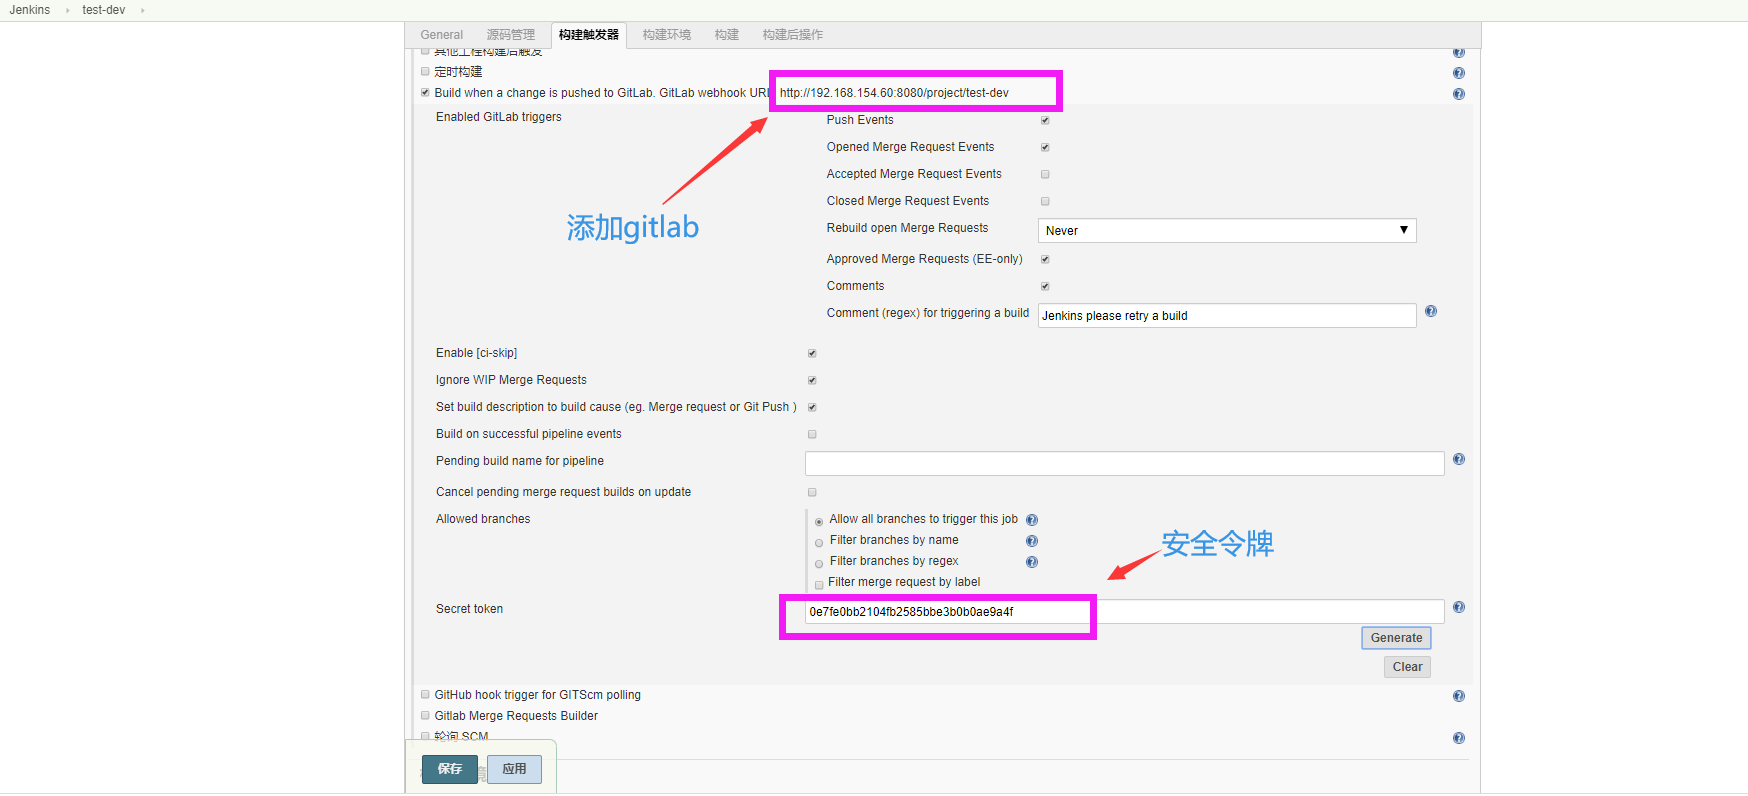Viewport: 1748px width, 796px height.
Task: Enable Accepted Merge Request Events
Action: (x=1045, y=174)
